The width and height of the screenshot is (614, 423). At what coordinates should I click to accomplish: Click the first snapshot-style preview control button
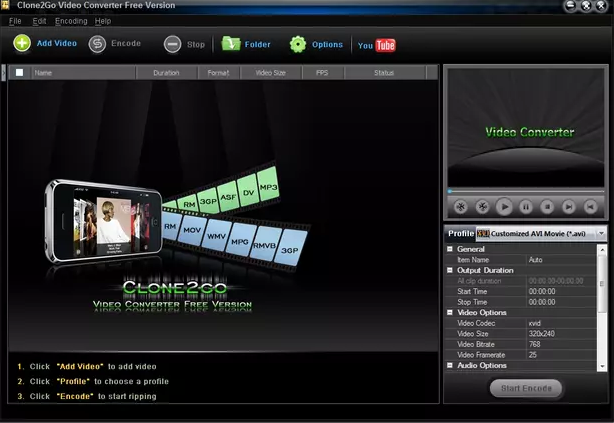click(461, 206)
